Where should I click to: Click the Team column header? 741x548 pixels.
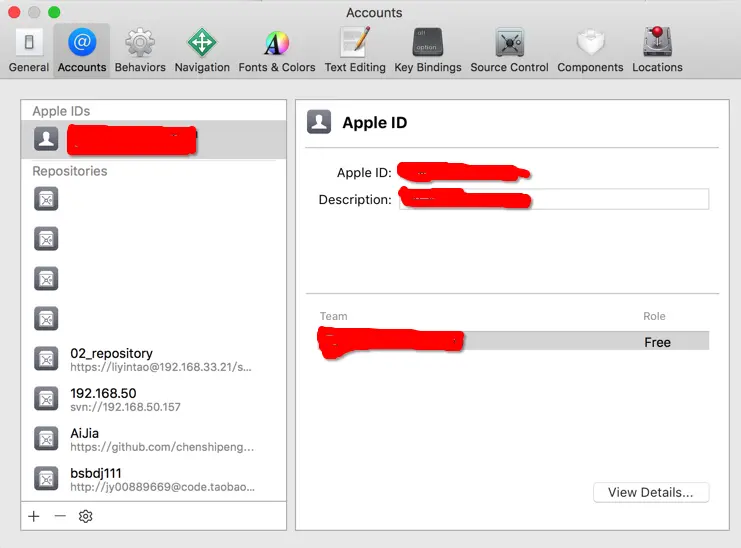coord(333,316)
